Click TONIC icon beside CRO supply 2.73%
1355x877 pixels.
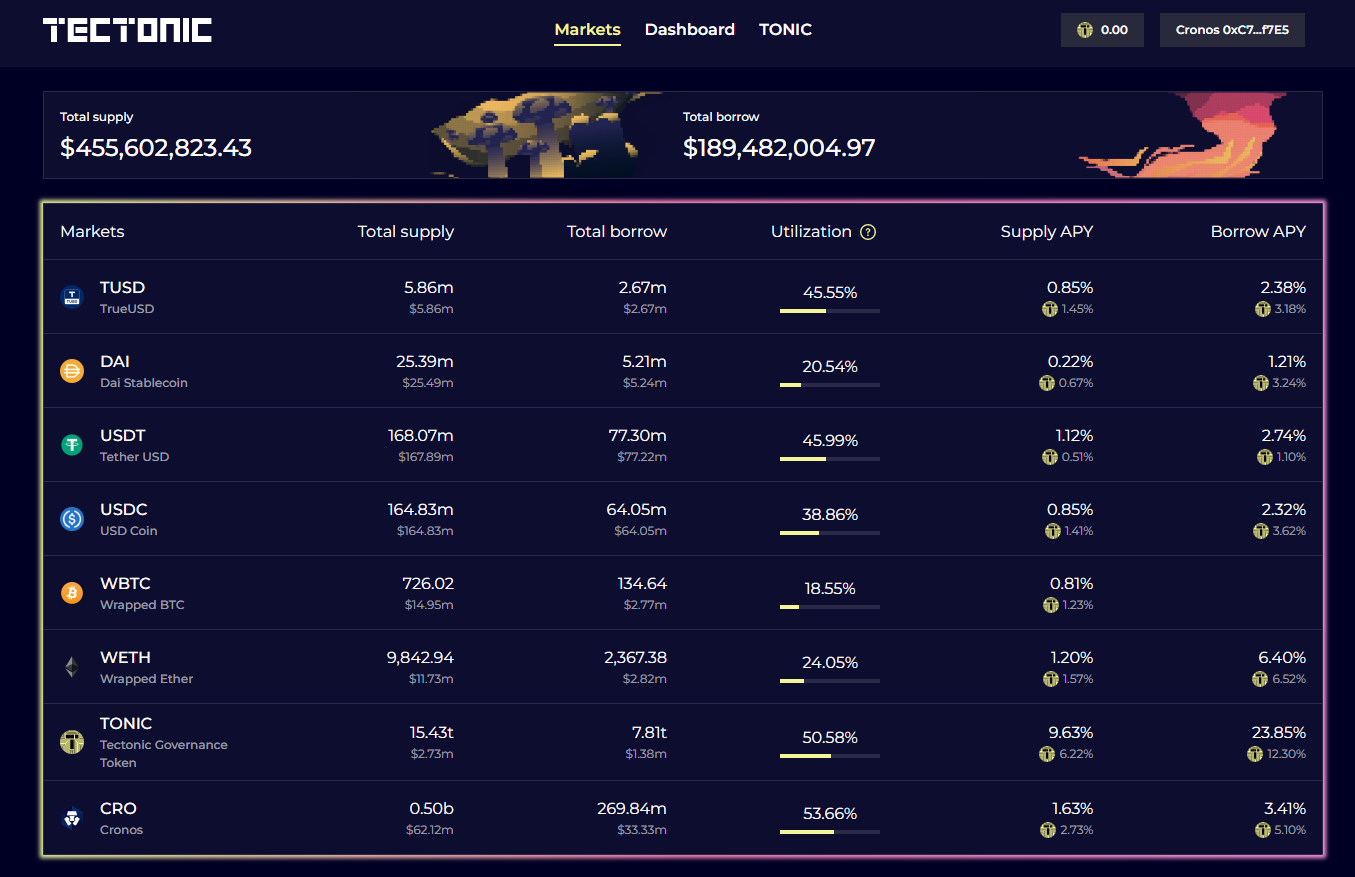coord(1048,830)
